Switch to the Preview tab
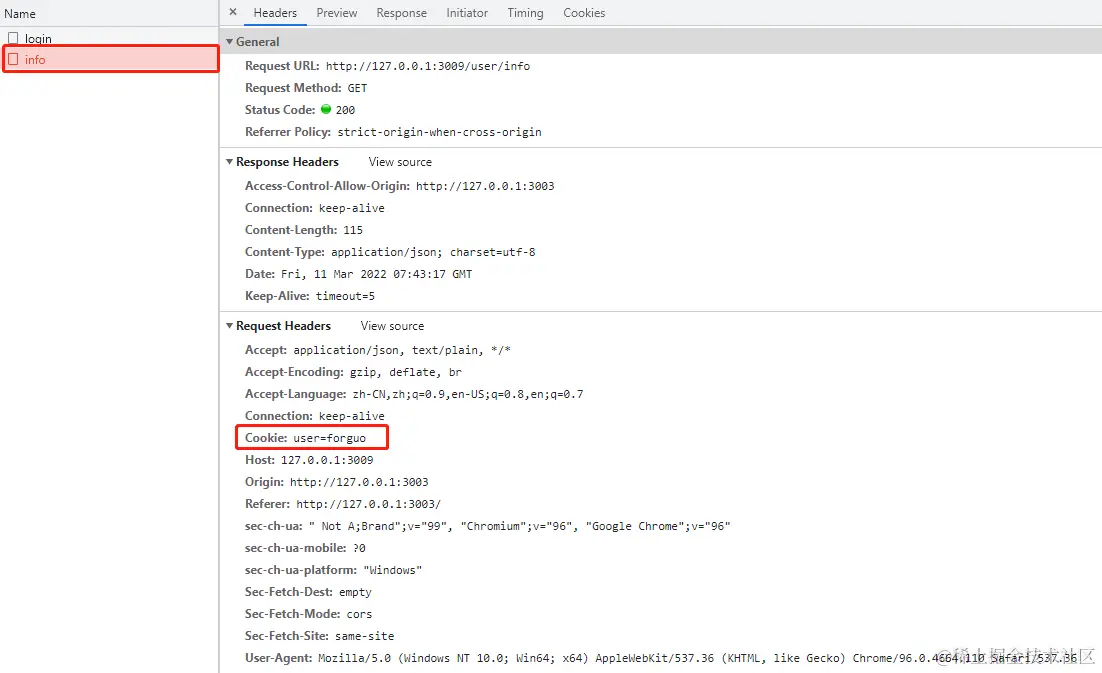The height and width of the screenshot is (673, 1102). click(337, 13)
